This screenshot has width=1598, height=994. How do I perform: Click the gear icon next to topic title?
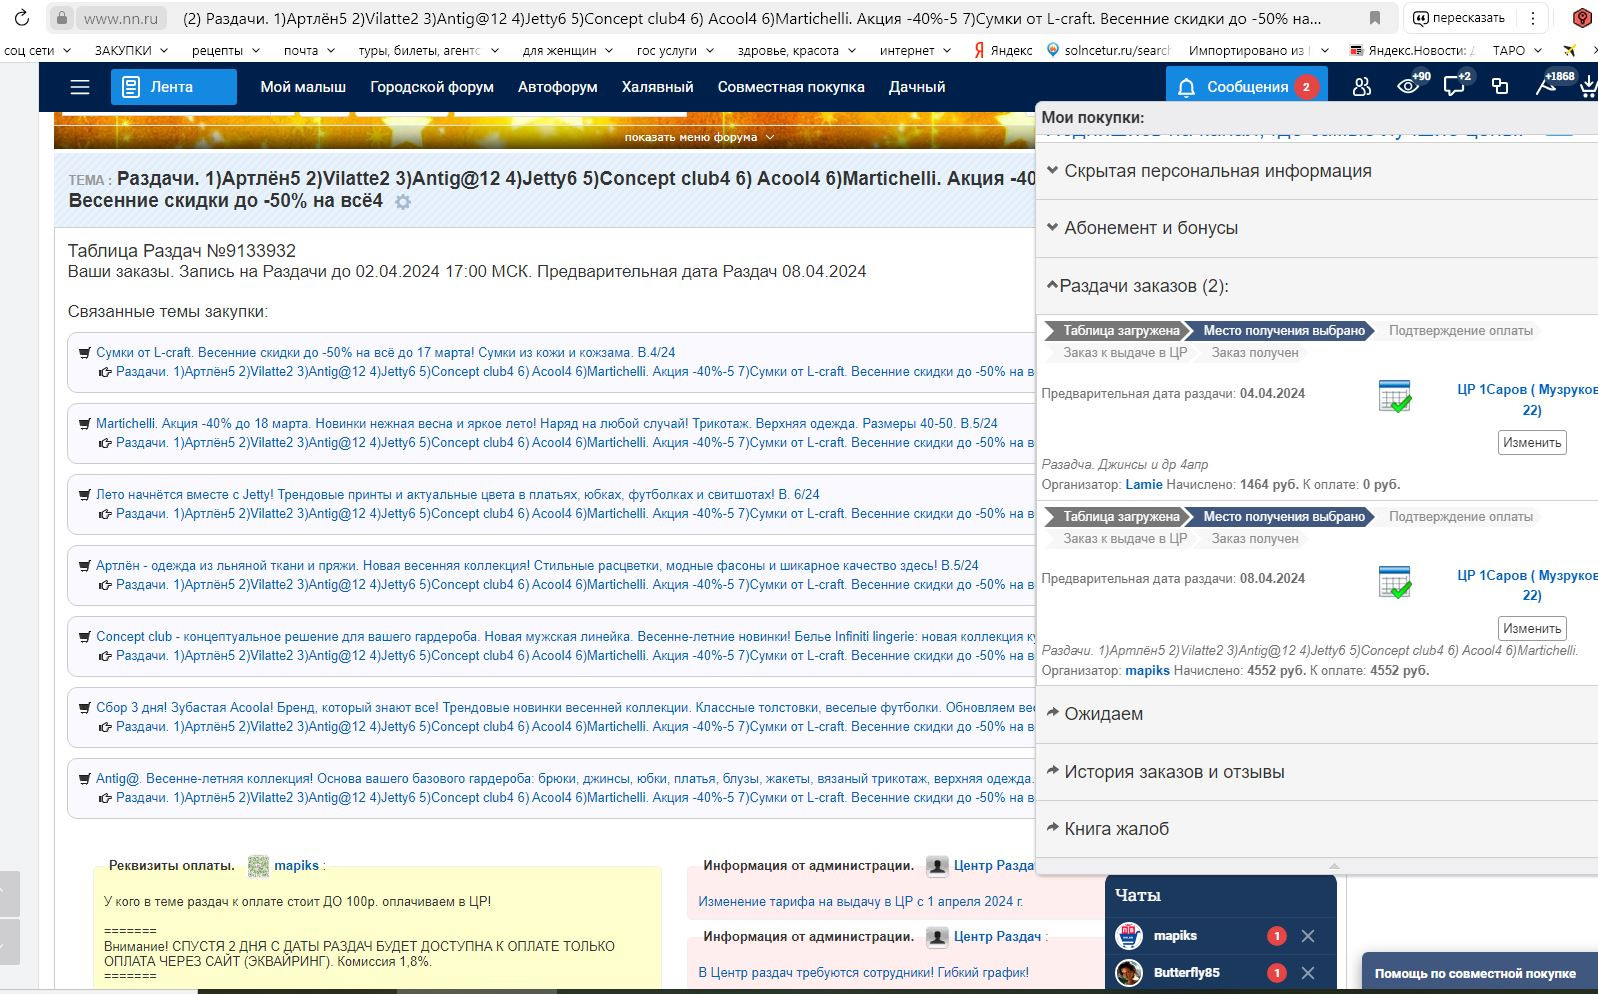click(x=403, y=202)
